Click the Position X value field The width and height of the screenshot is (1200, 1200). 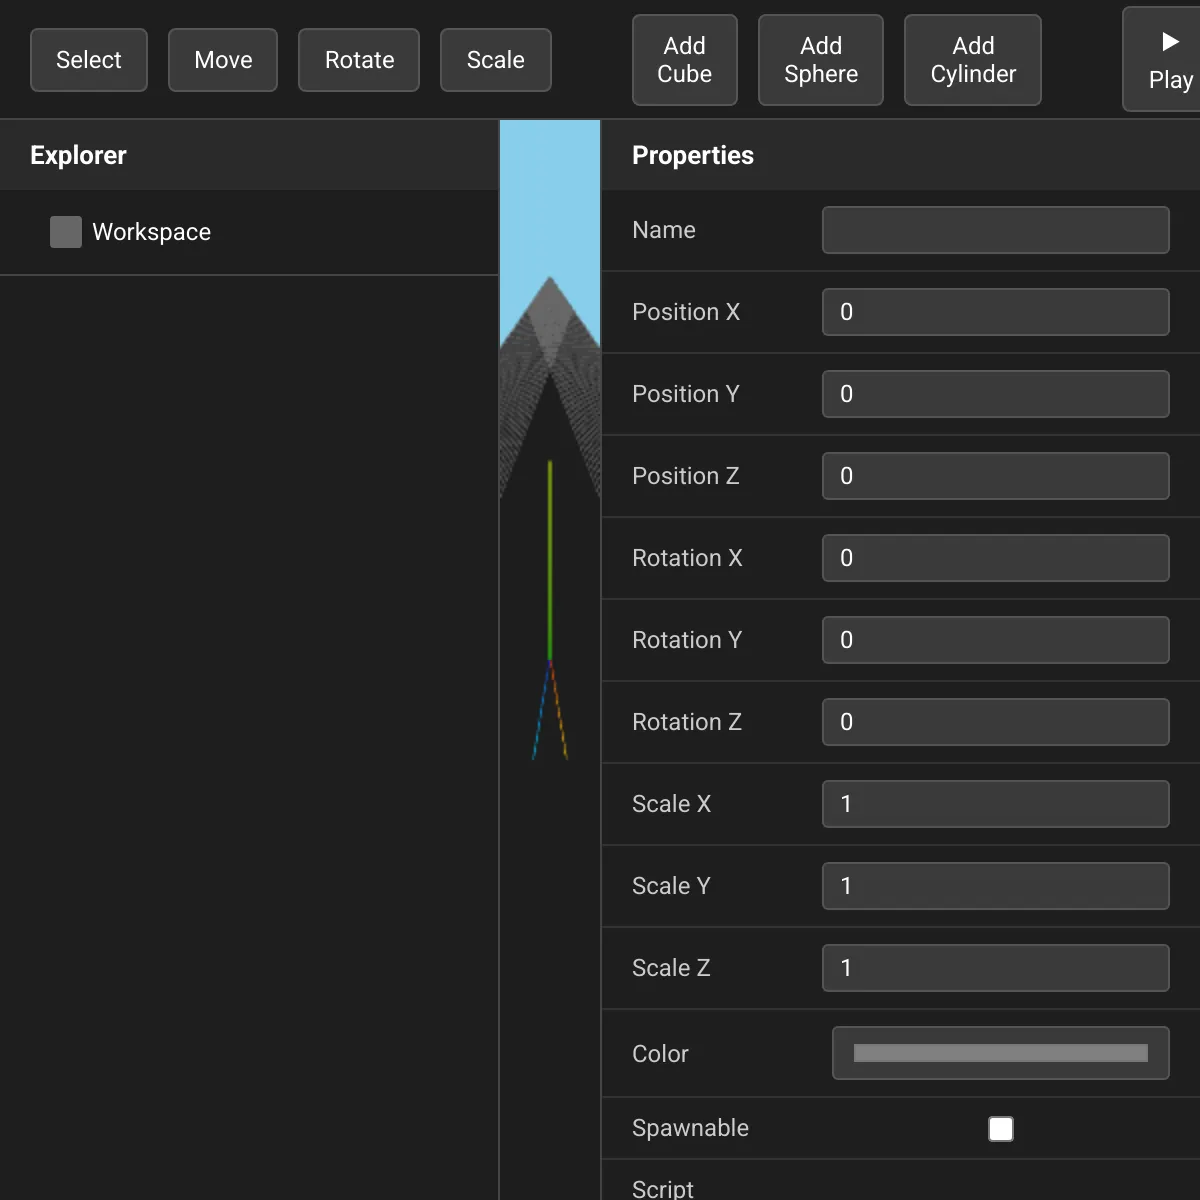(x=995, y=312)
